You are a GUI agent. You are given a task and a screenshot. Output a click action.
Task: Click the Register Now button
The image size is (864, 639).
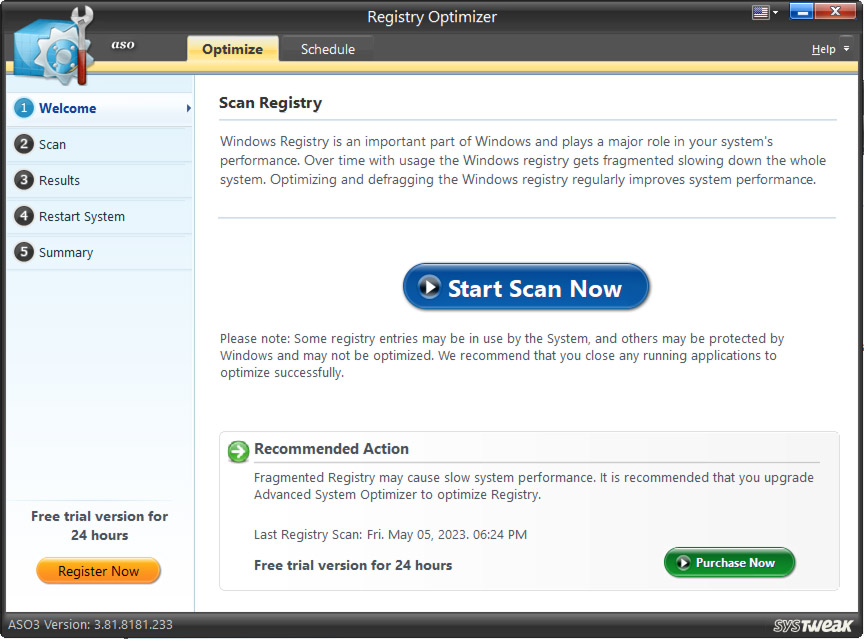[98, 570]
